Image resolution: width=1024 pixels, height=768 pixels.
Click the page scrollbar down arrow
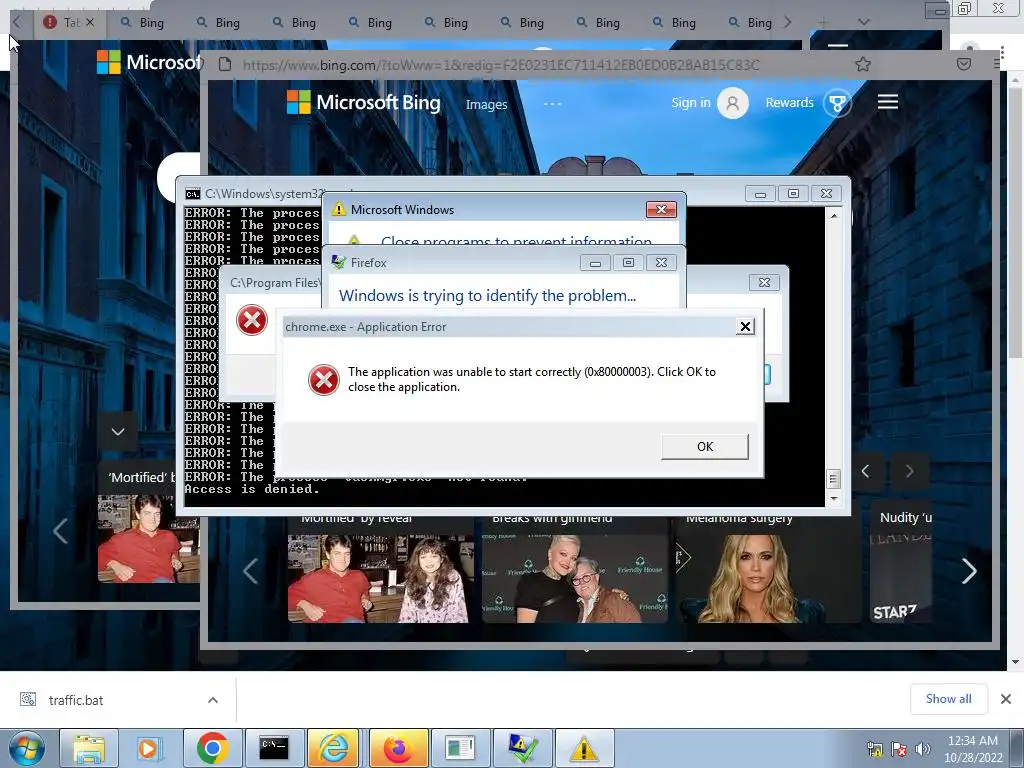pyautogui.click(x=1015, y=662)
